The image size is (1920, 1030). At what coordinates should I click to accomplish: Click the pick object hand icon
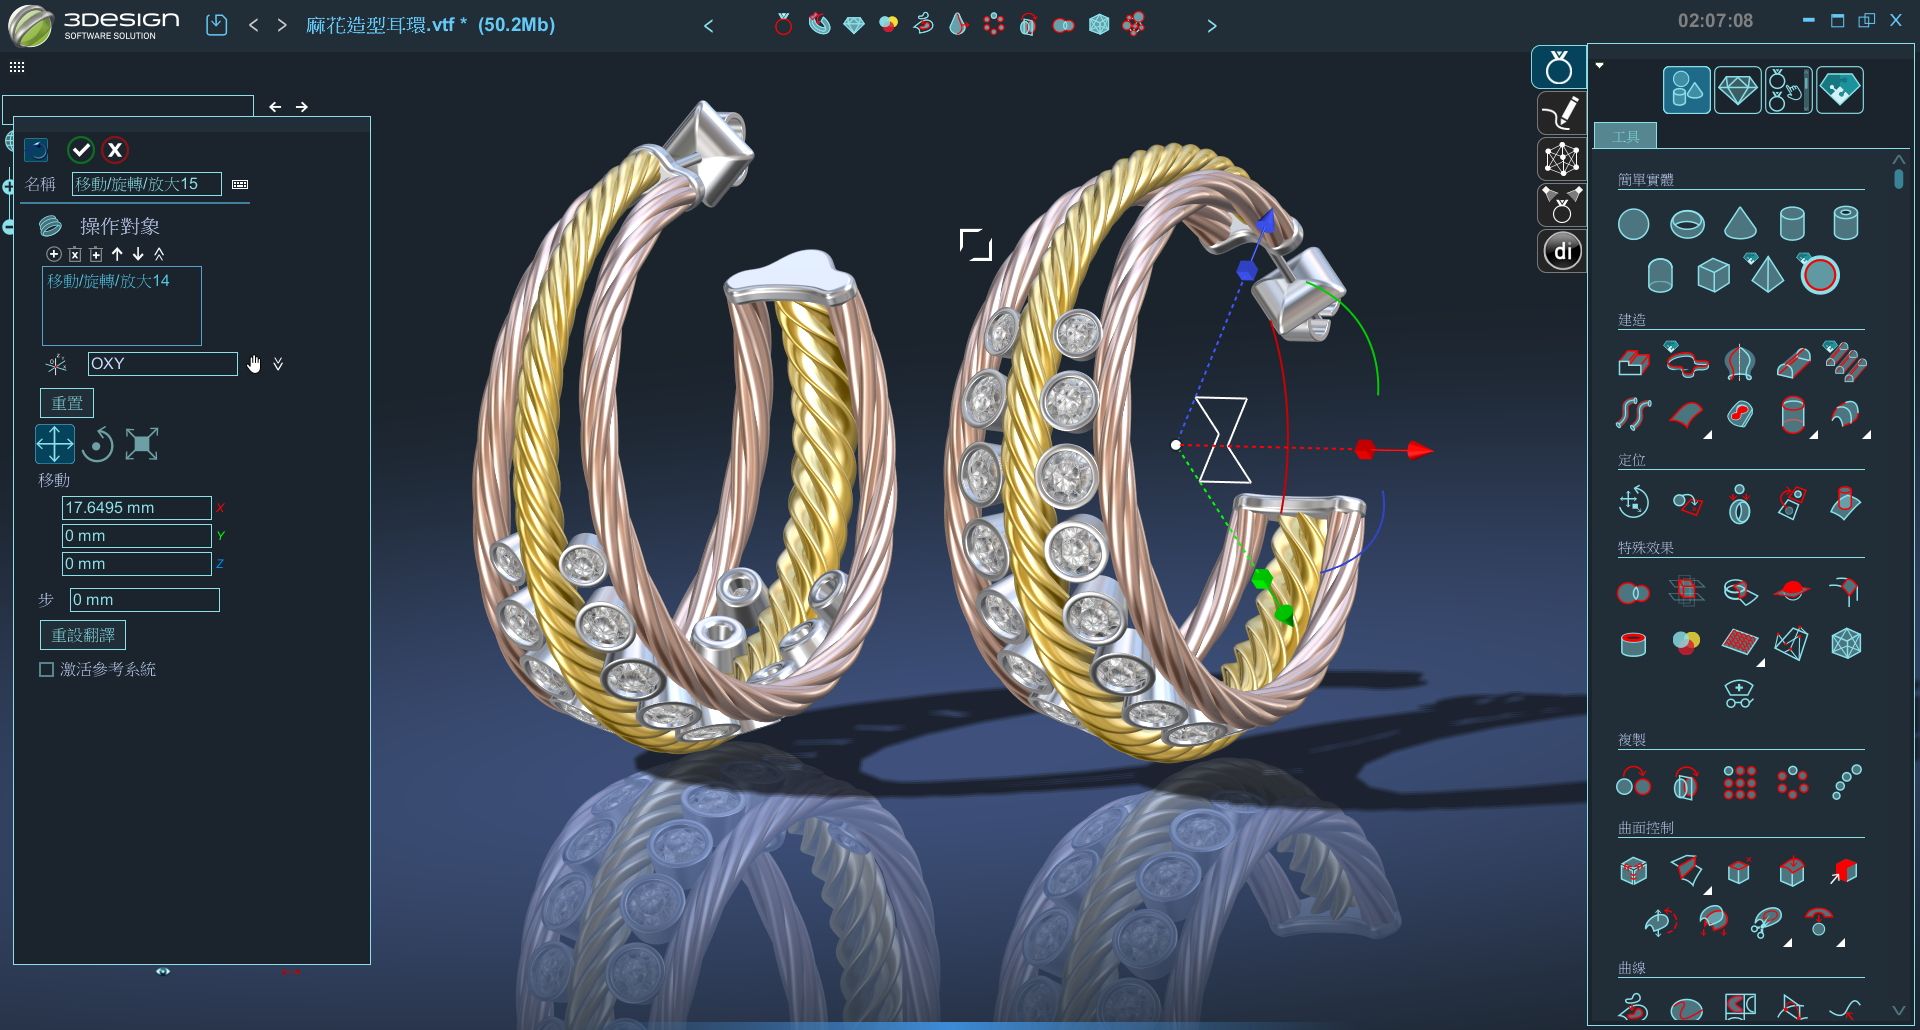click(254, 364)
